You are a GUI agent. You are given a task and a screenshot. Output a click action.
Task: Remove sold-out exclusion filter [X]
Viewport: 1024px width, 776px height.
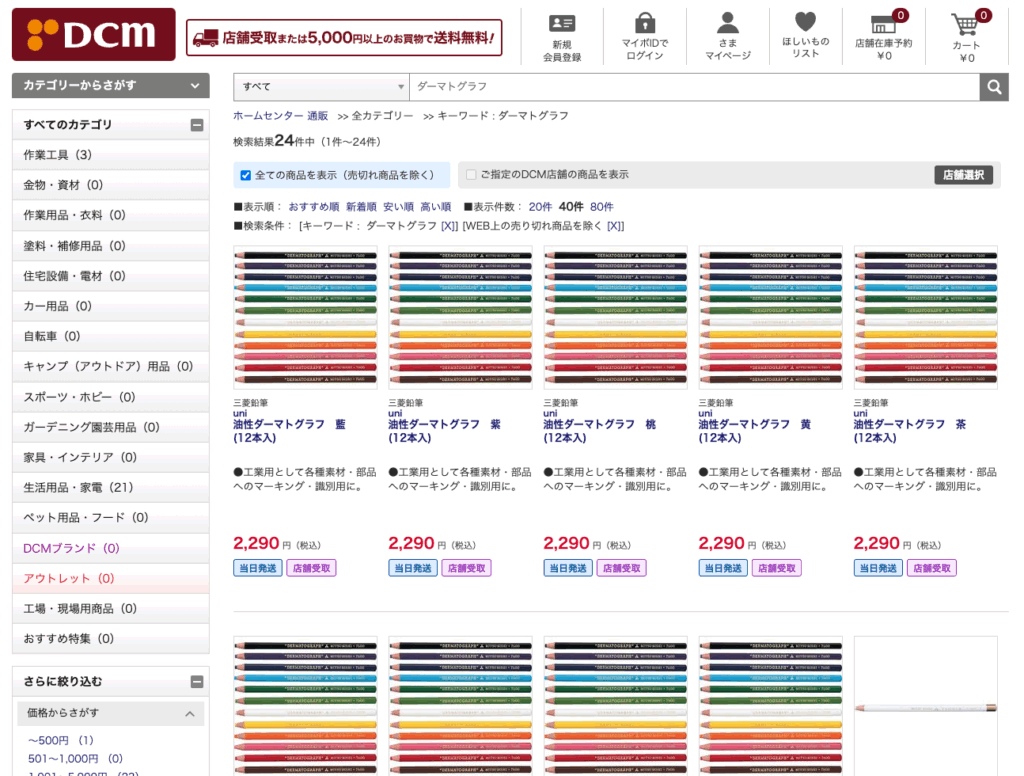615,226
